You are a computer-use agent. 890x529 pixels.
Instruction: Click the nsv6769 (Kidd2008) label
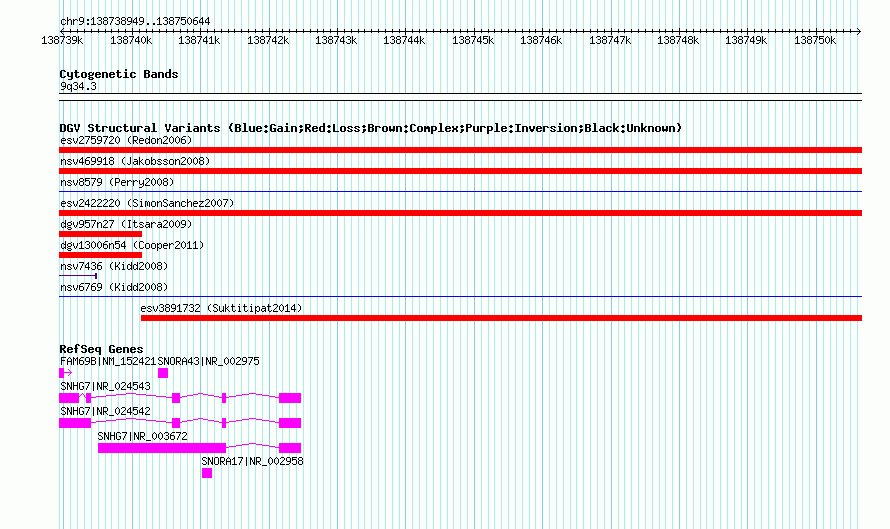114,287
